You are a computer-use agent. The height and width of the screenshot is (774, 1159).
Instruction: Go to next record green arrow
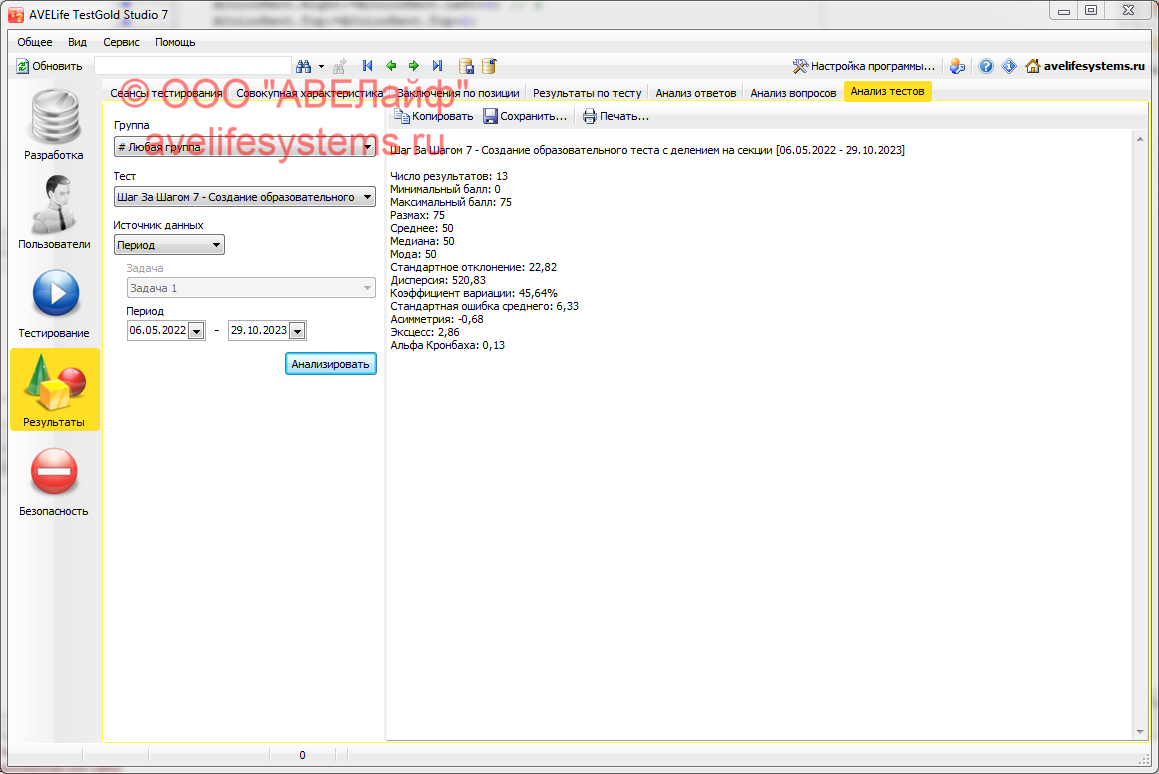414,66
